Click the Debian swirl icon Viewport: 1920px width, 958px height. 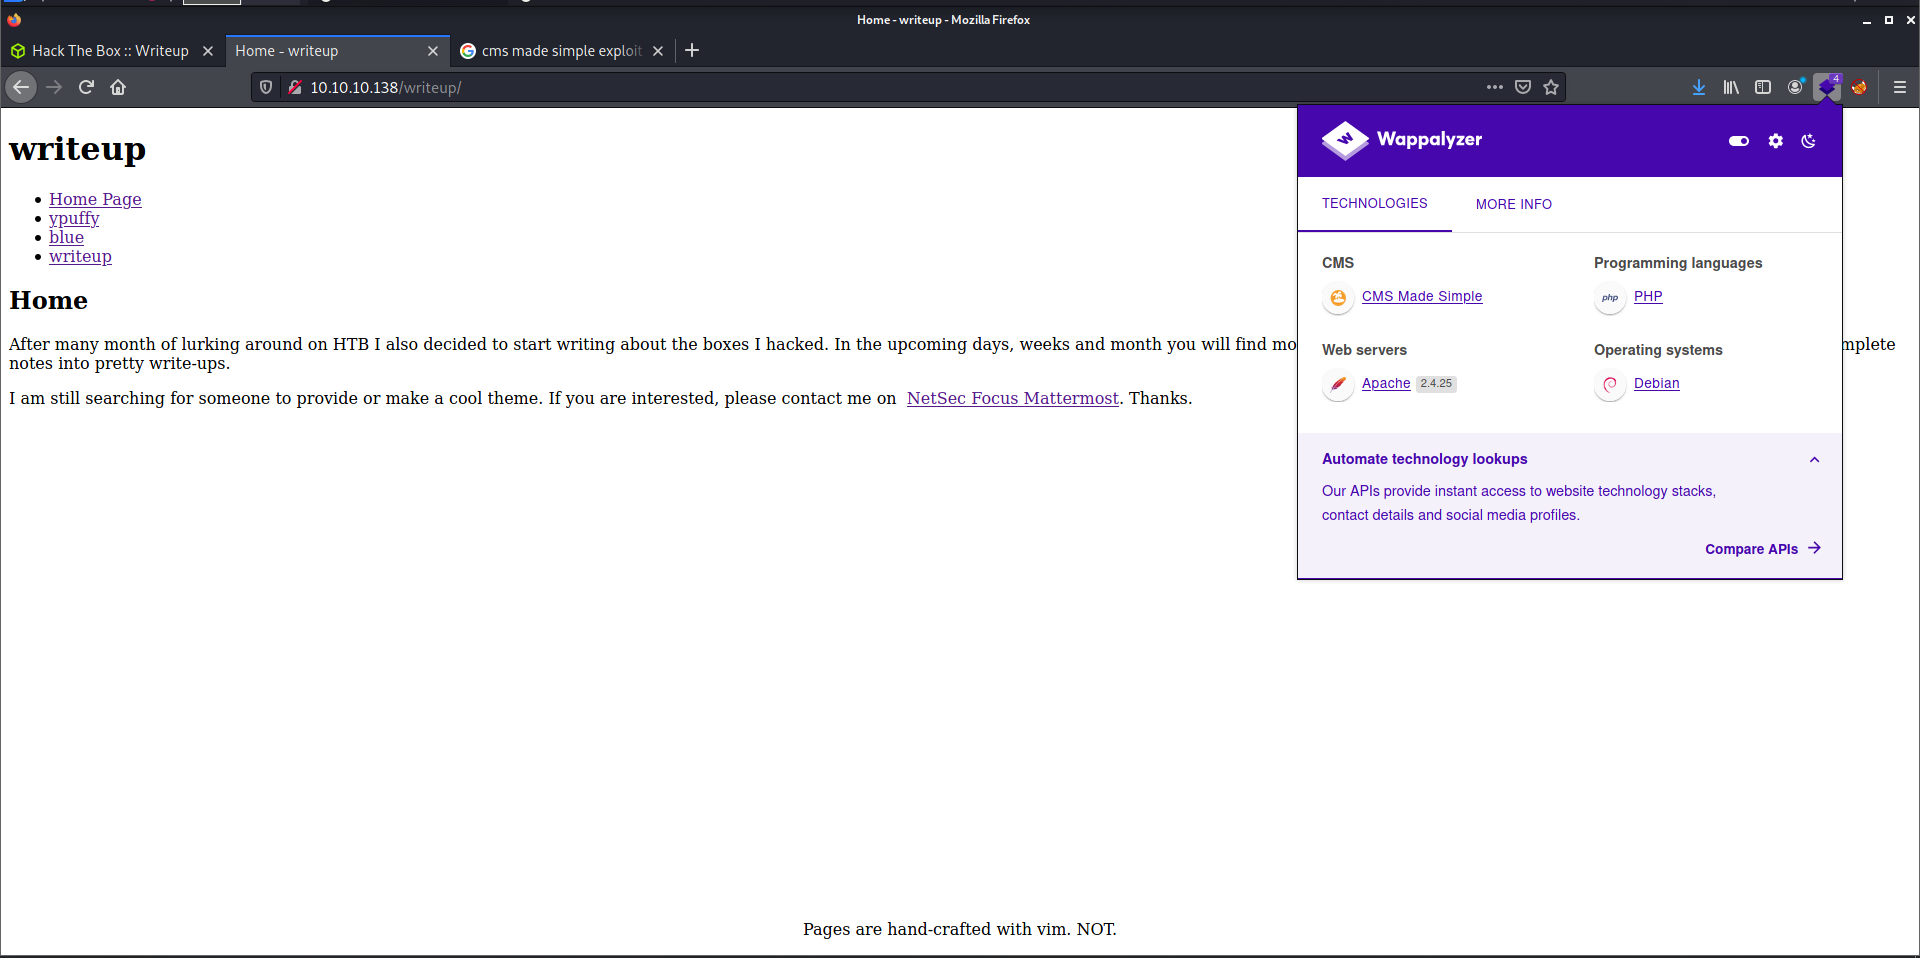pyautogui.click(x=1610, y=384)
